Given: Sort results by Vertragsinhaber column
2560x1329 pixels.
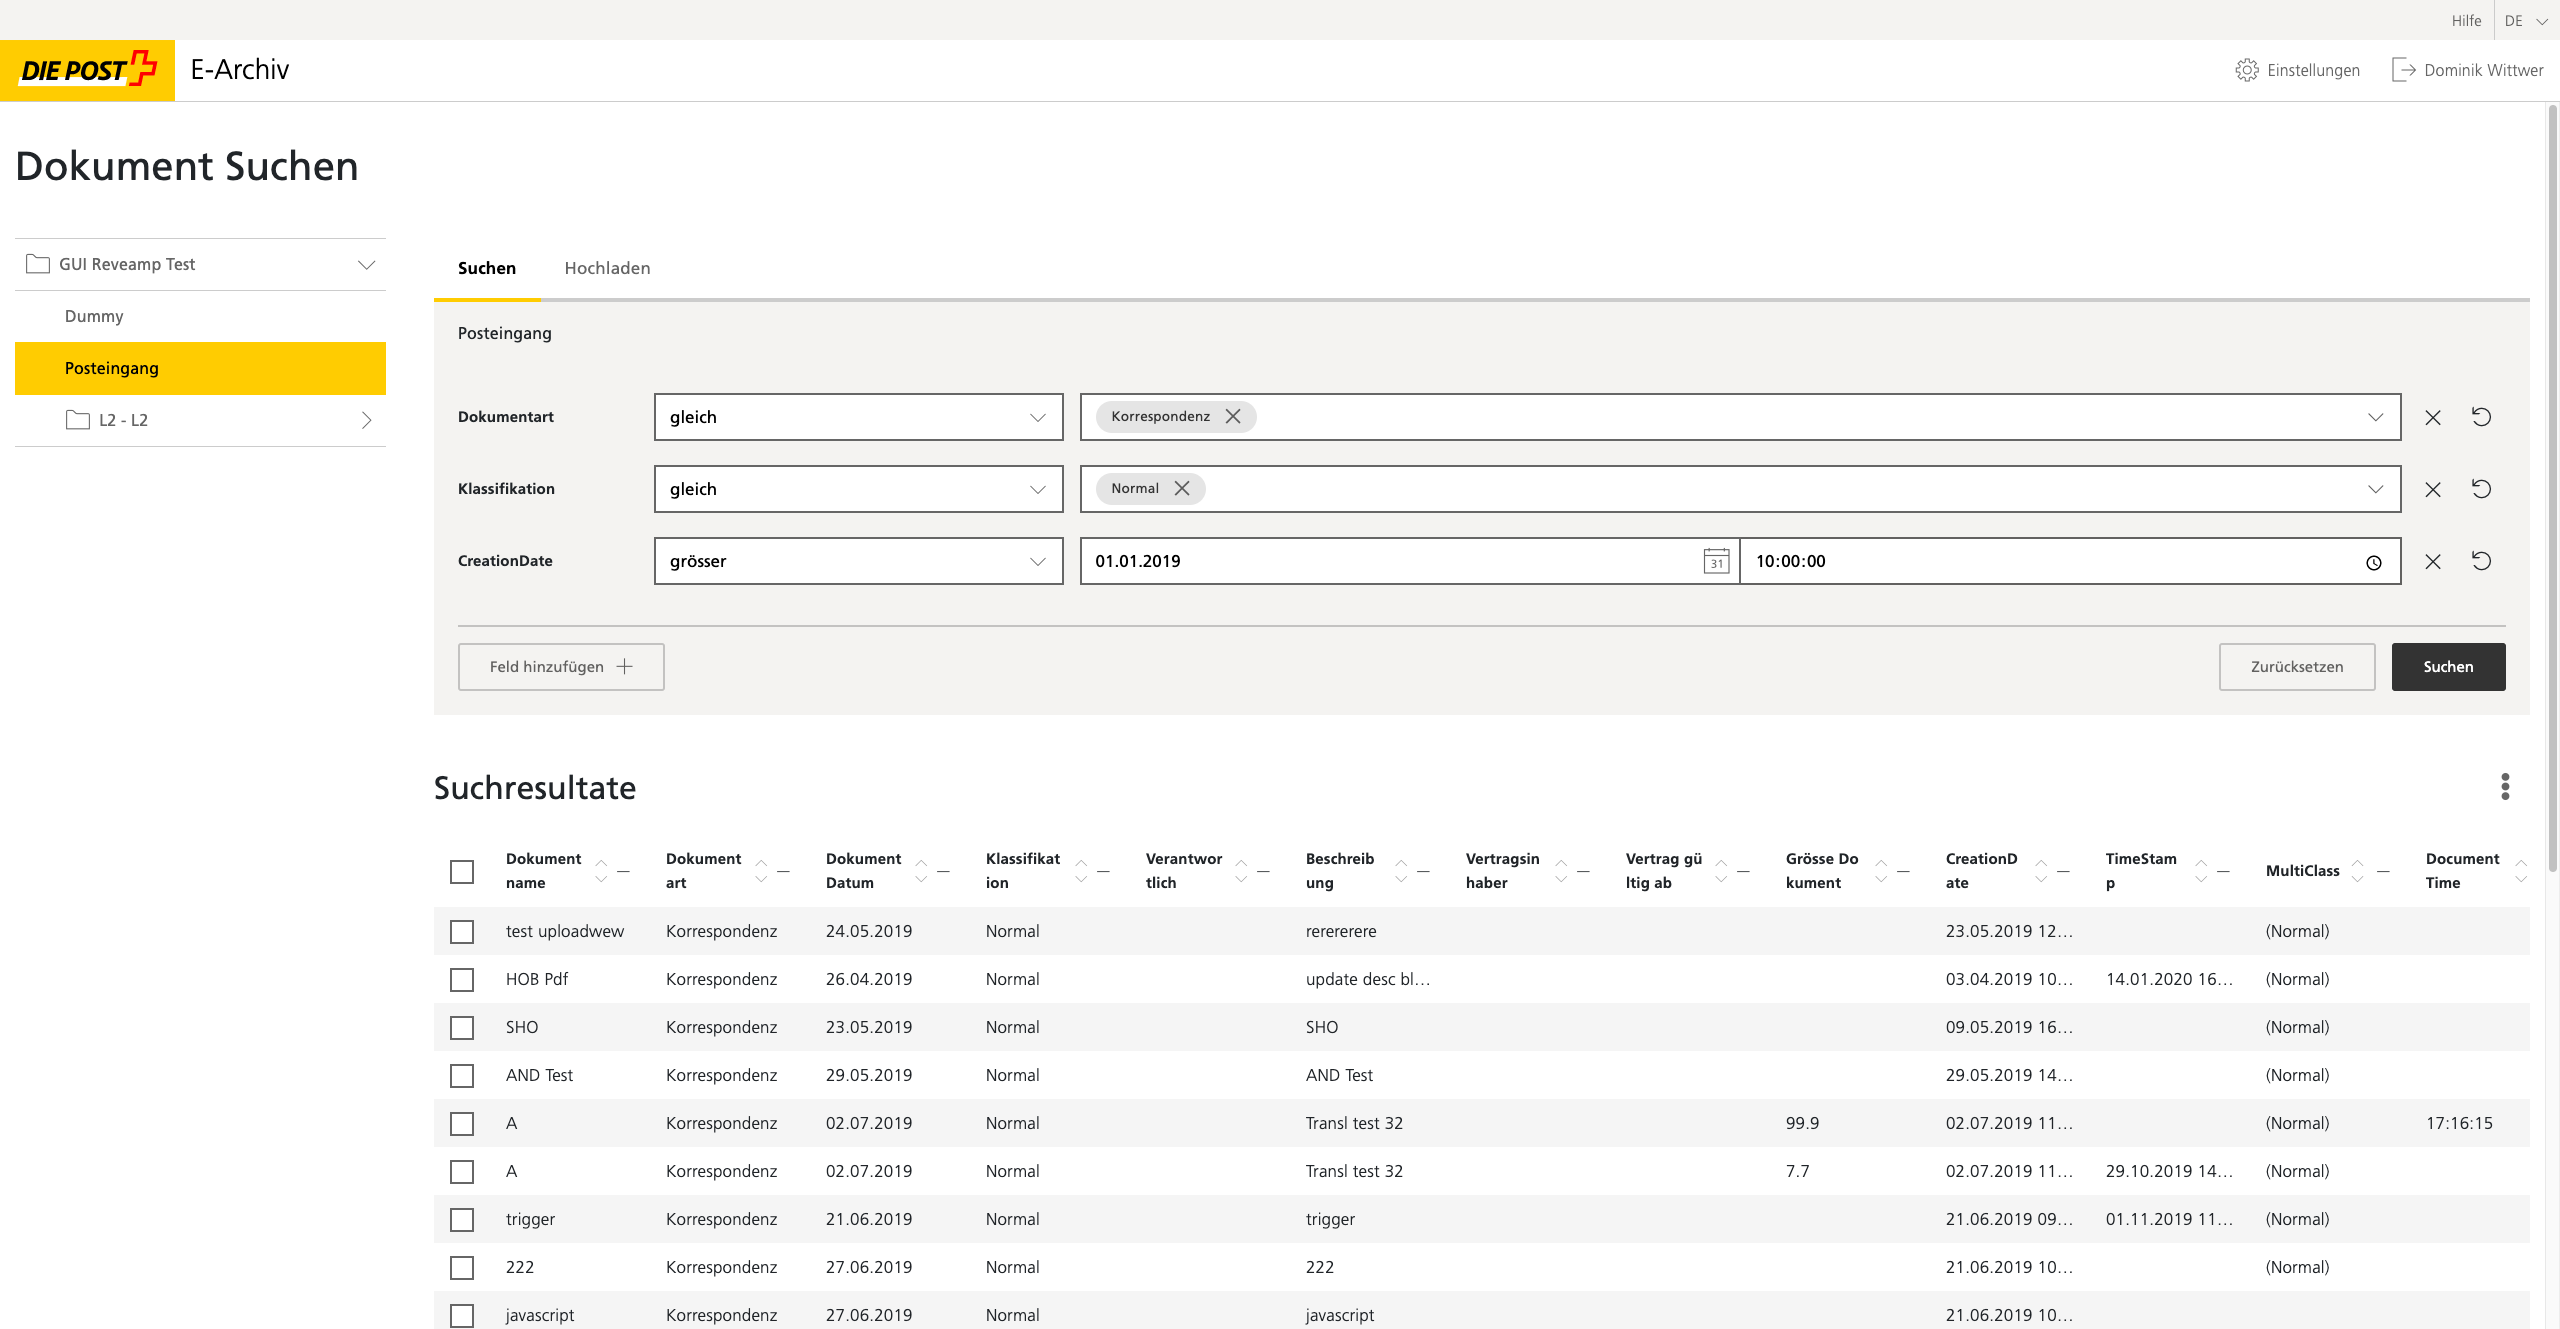Looking at the screenshot, I should coord(1561,871).
